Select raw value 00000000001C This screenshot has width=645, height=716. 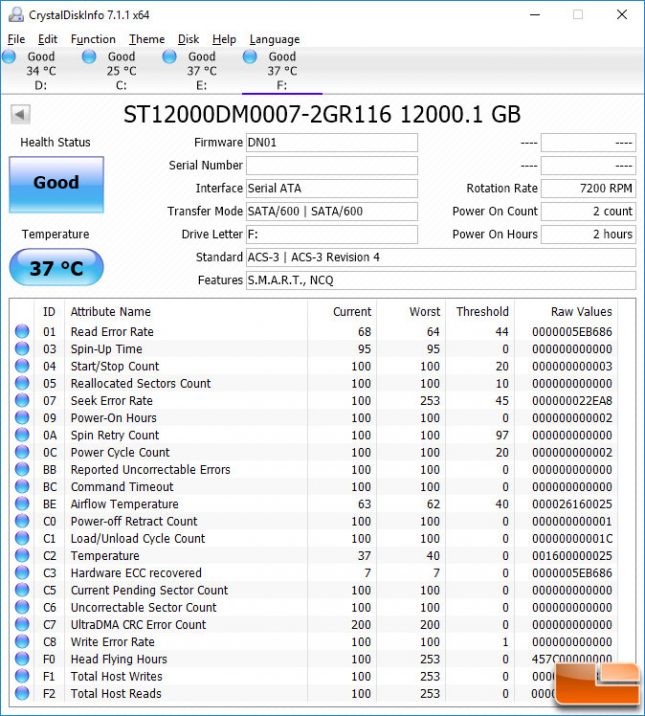pyautogui.click(x=572, y=538)
